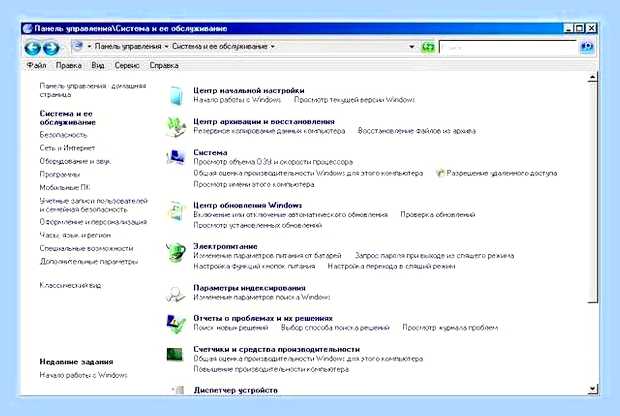Viewport: 620px width, 416px height.
Task: Click the Счетчики и средства производительности icon
Action: 175,354
